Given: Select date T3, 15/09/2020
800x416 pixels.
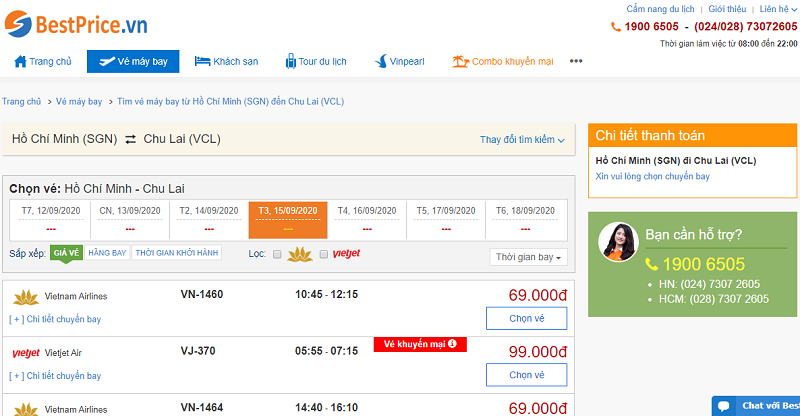Looking at the screenshot, I should click(x=288, y=219).
